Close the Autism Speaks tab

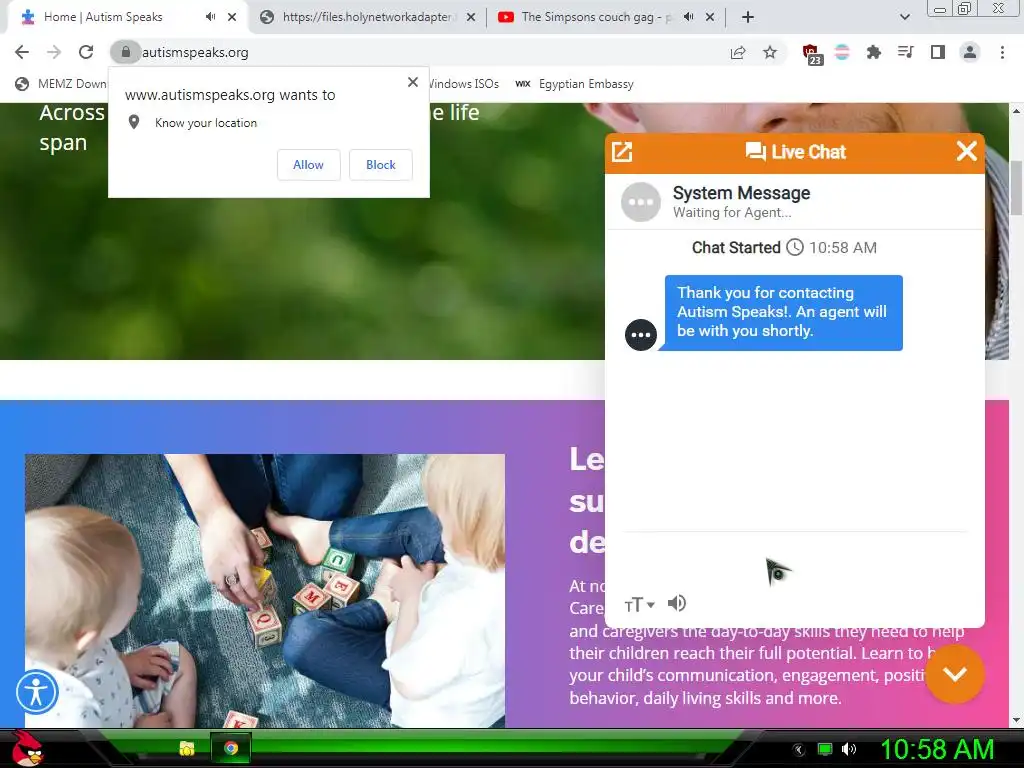pos(232,17)
